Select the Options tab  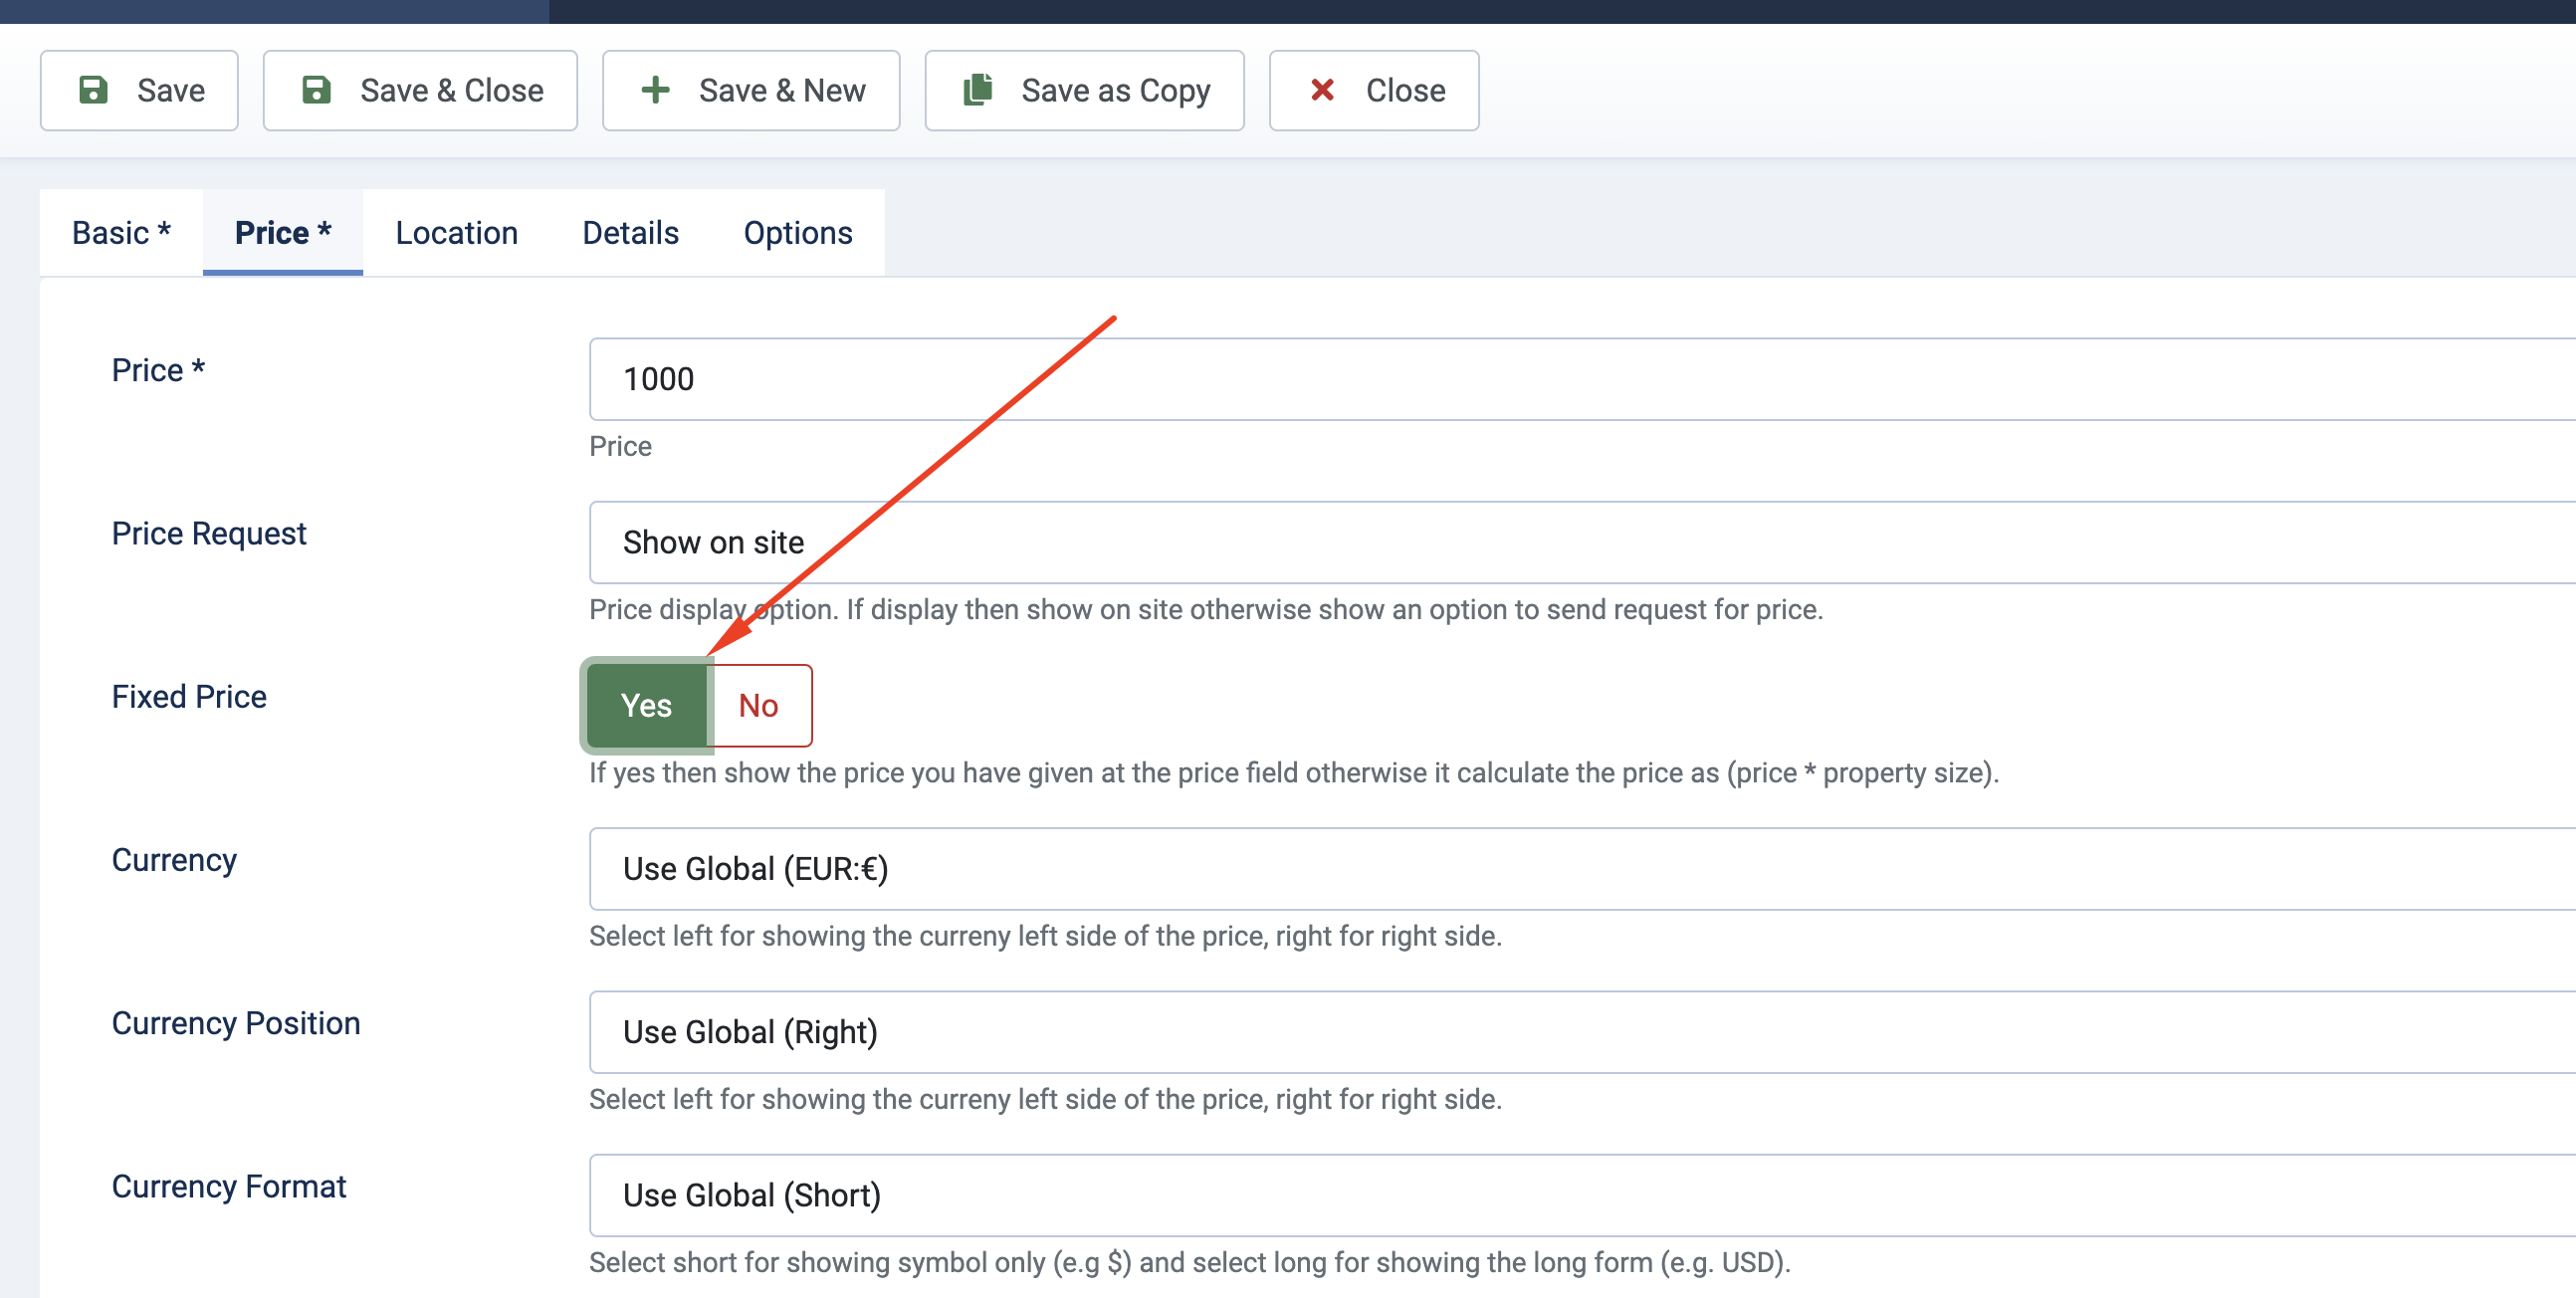(x=797, y=232)
